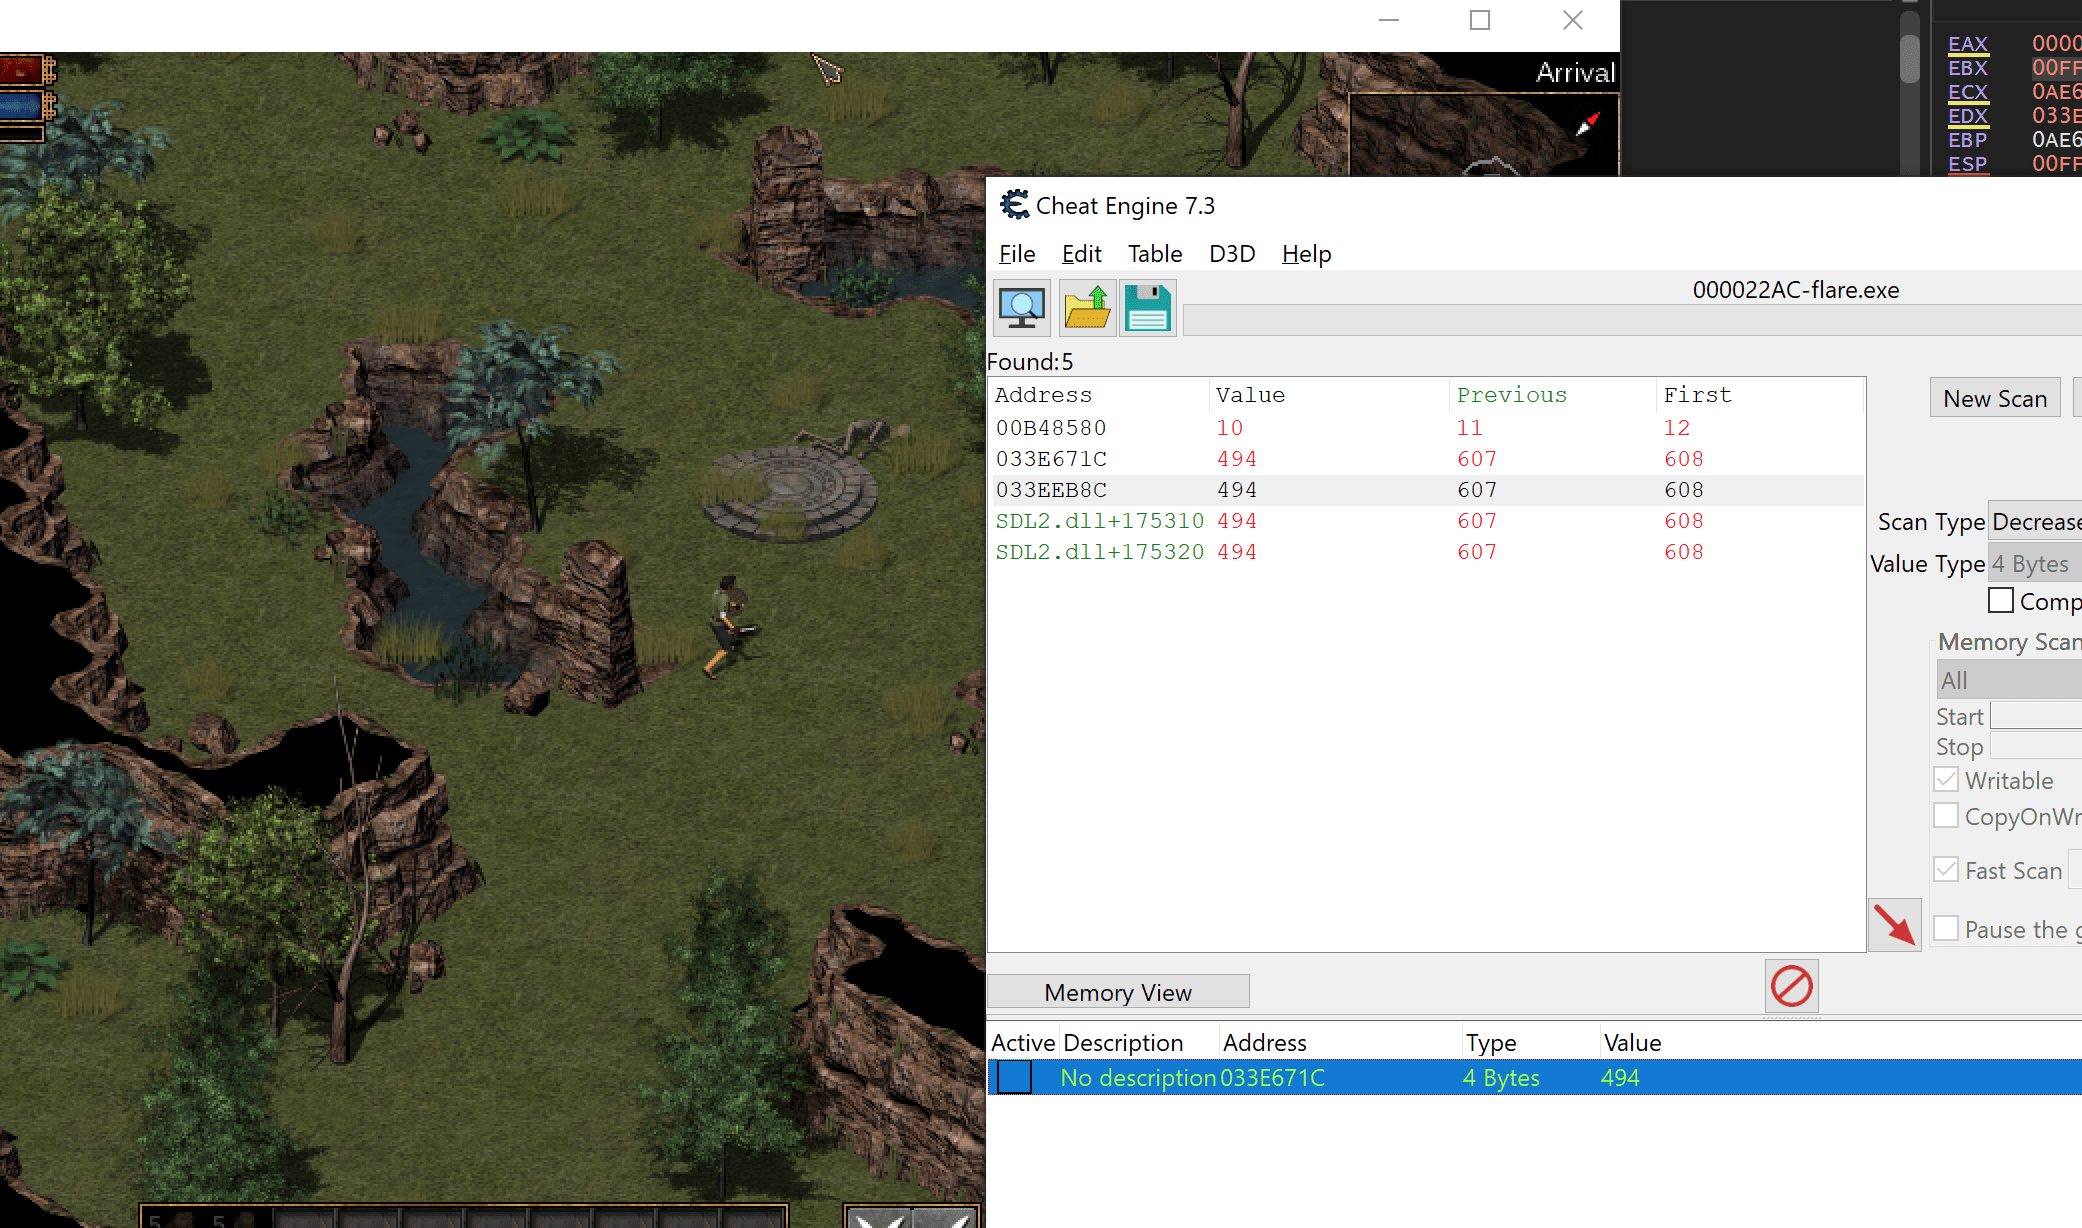Select result row SDL2.dll+175310
The width and height of the screenshot is (2082, 1228).
(x=1426, y=521)
